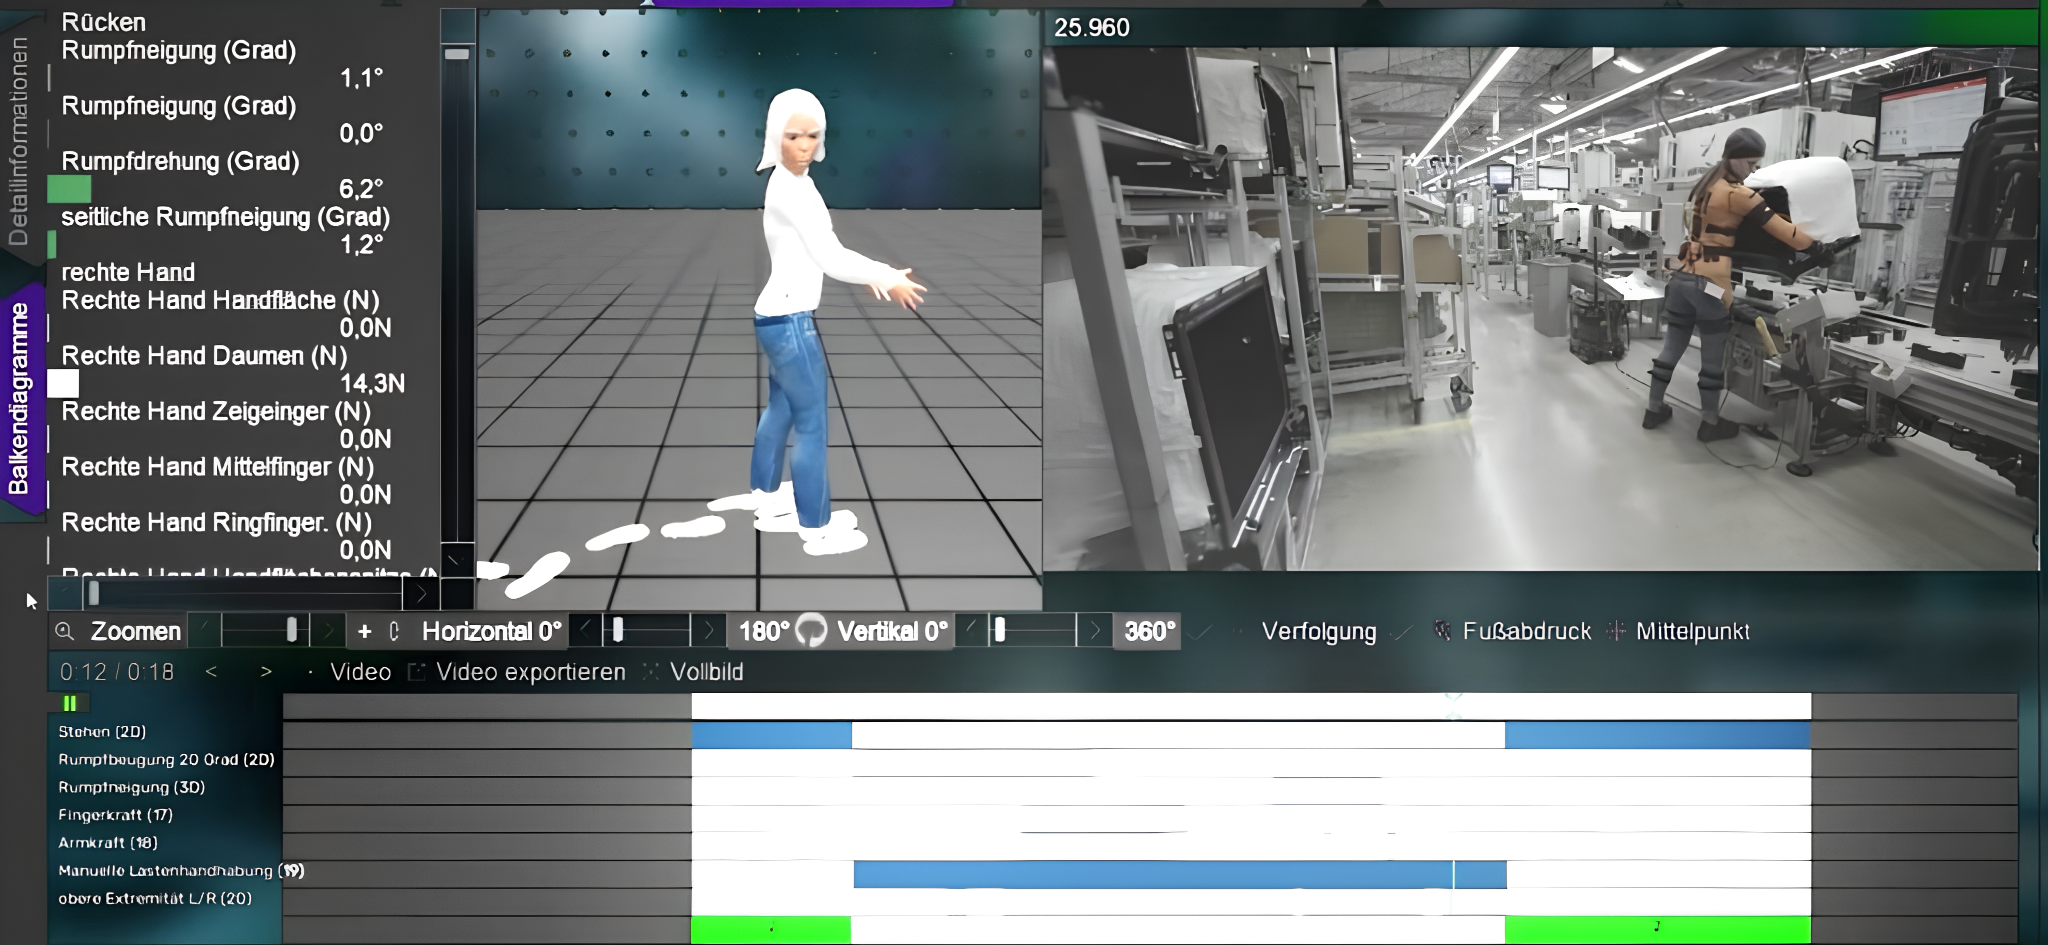Select the Balkendiagramme tab
This screenshot has width=2048, height=945.
(19, 398)
